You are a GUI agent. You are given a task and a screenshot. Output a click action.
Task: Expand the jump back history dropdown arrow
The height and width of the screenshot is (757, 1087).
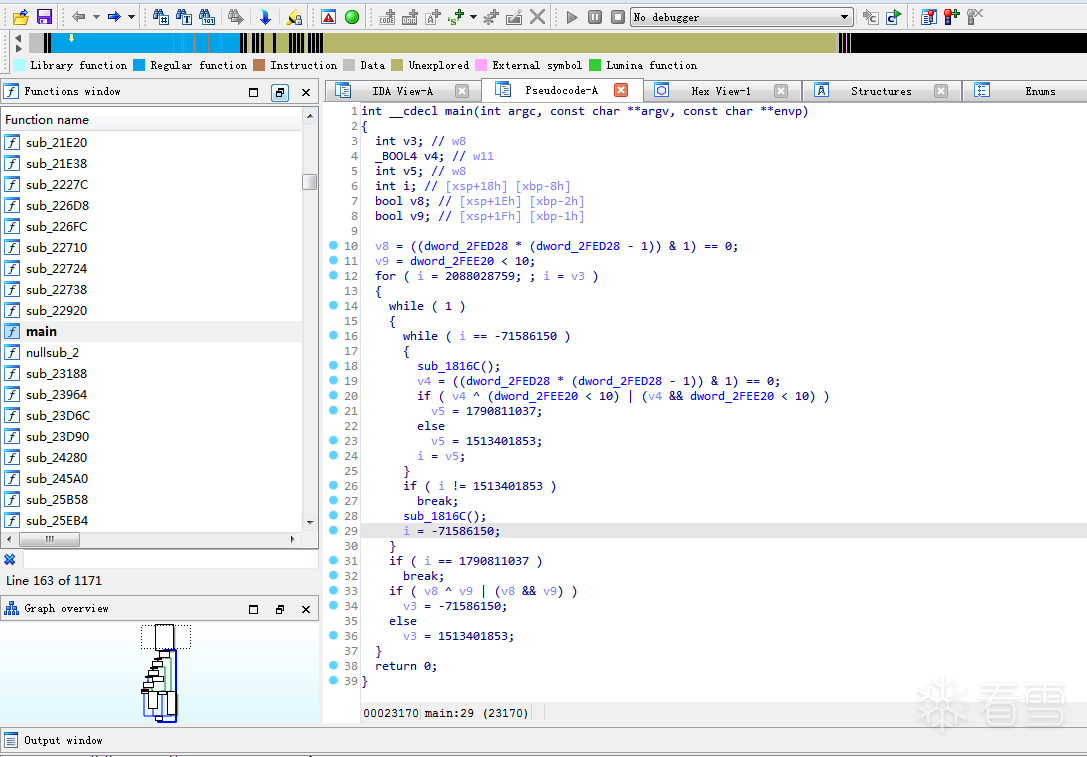(96, 17)
